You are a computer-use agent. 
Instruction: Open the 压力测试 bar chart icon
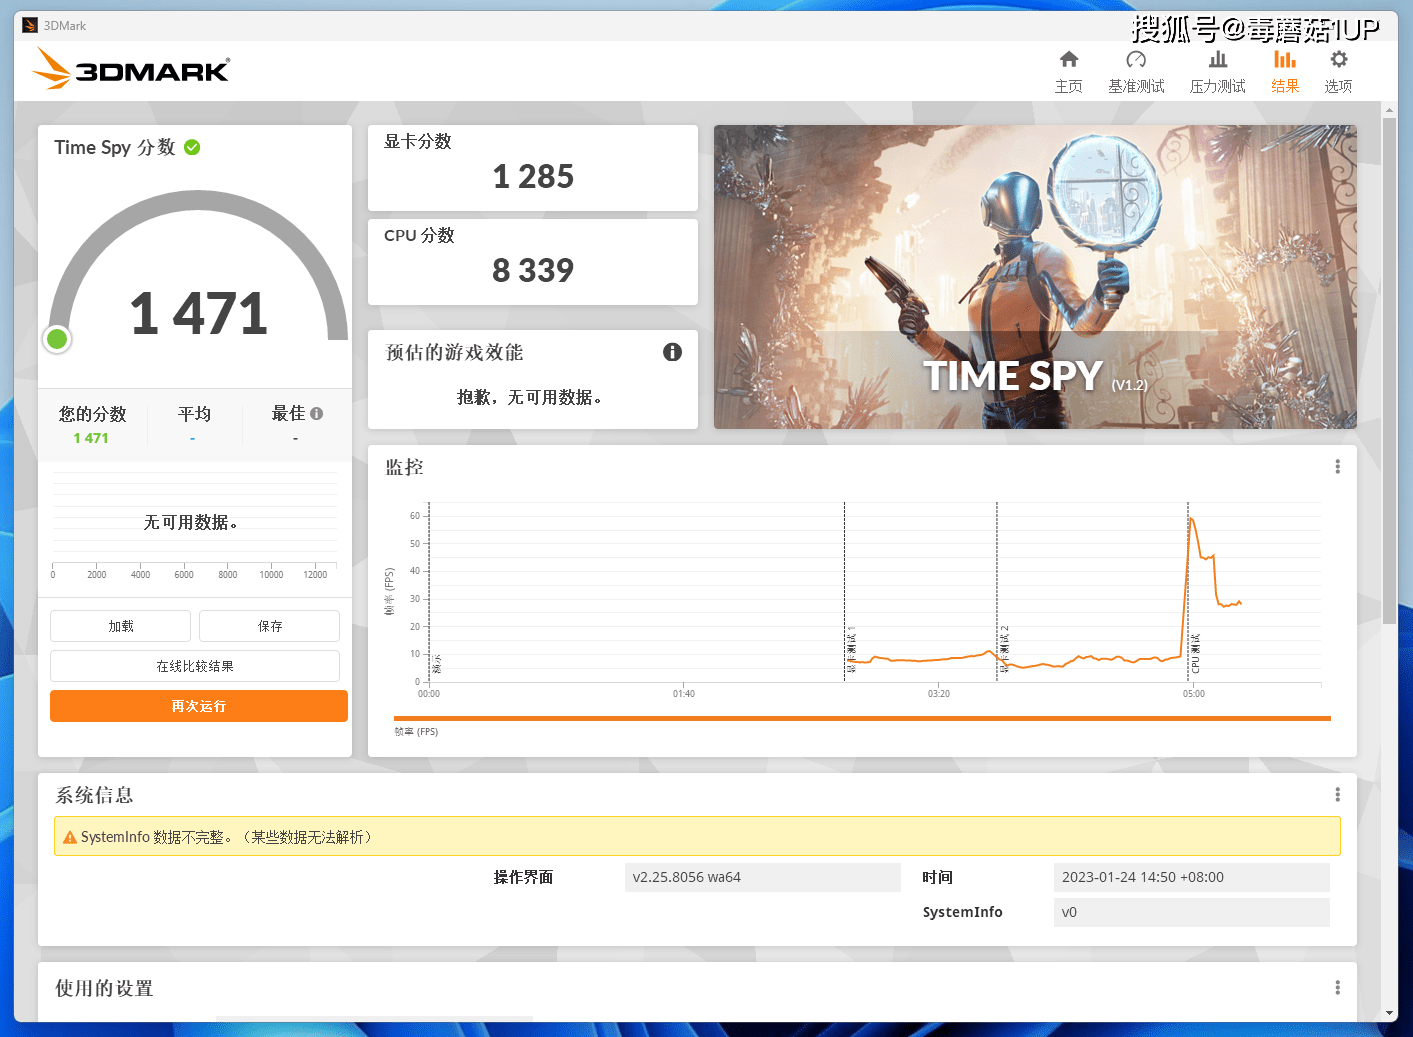point(1218,59)
